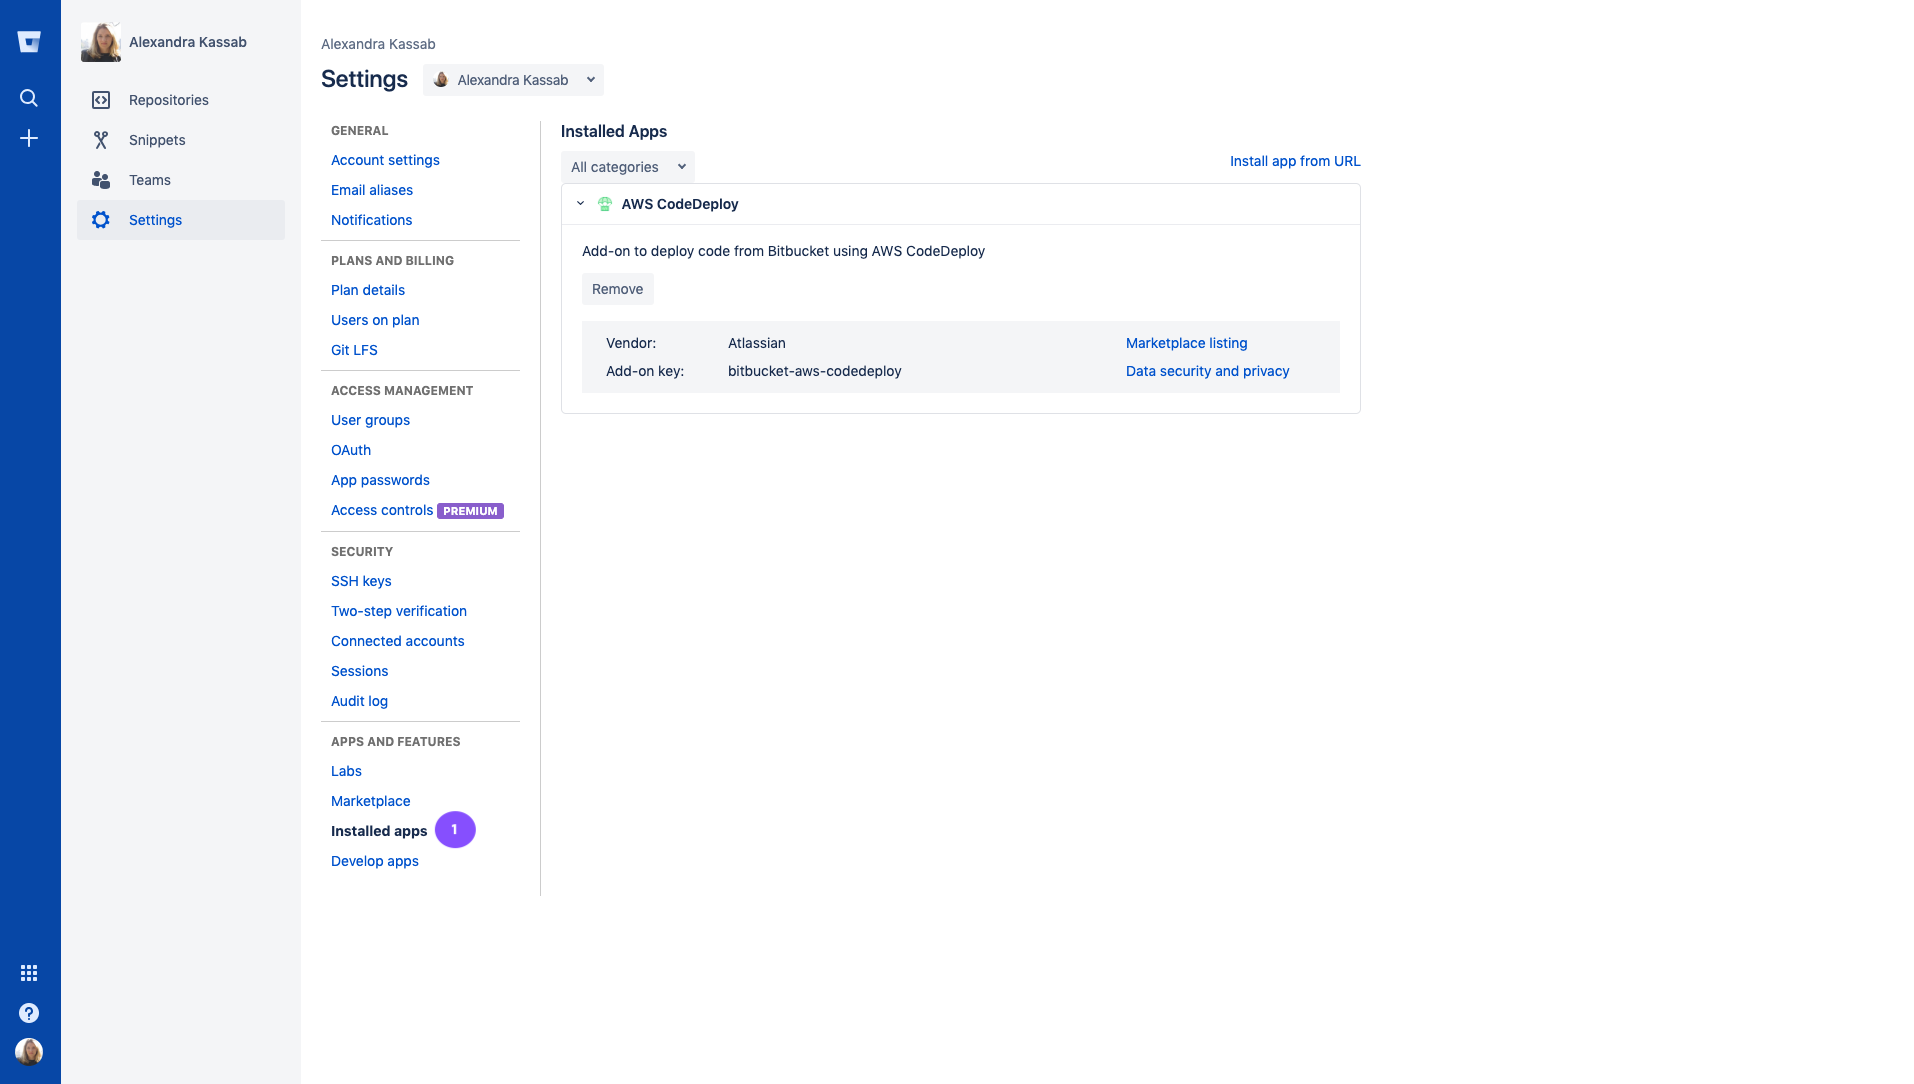Click the Snippets scissors icon
The height and width of the screenshot is (1084, 1914).
101,140
